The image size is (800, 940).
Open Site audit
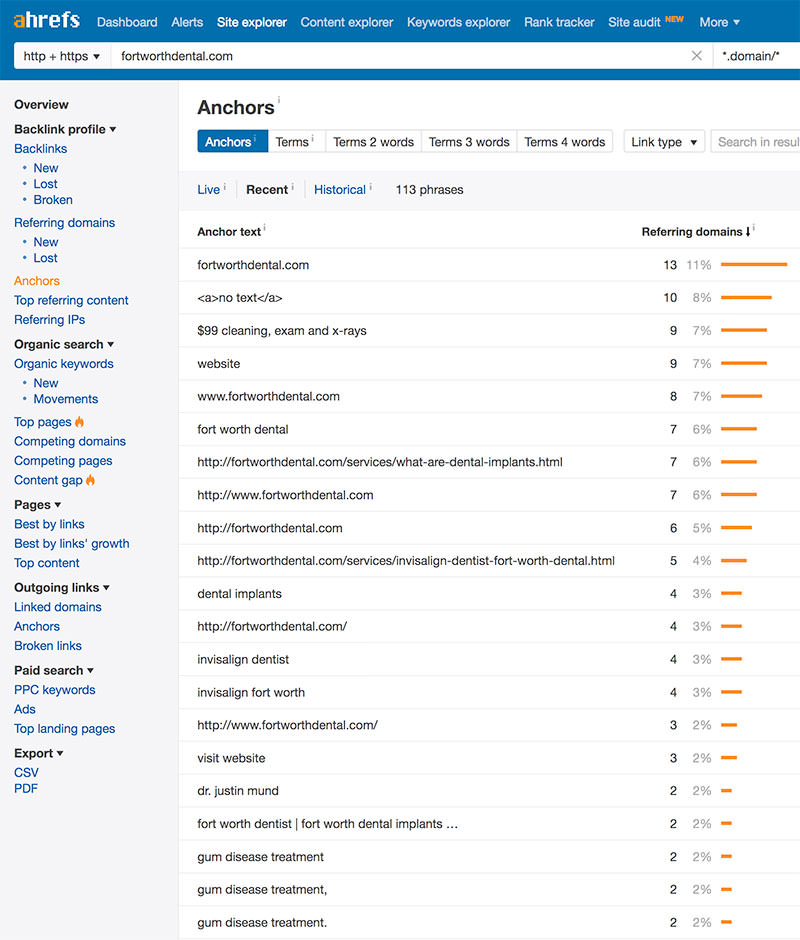click(634, 22)
